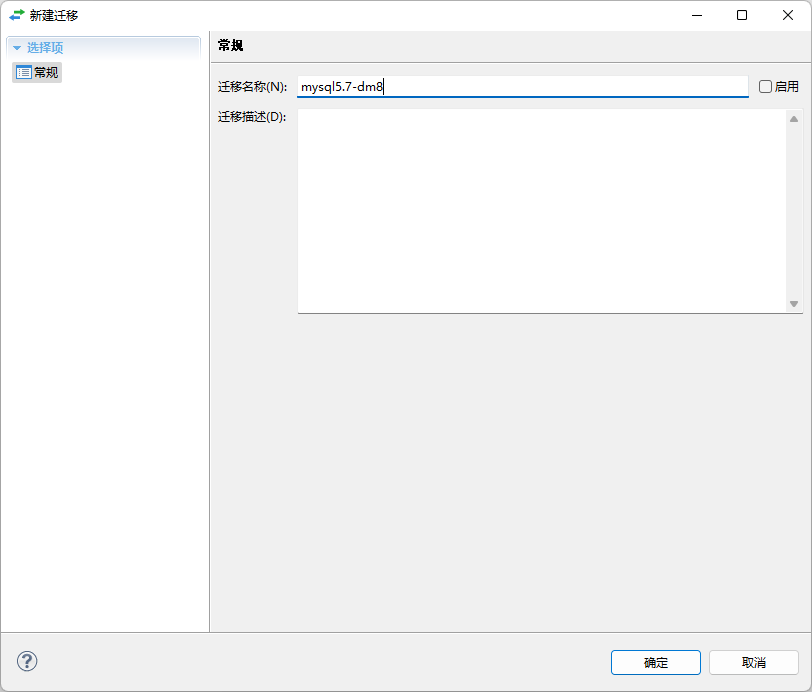Click inside the 迁移描述 text area
Viewport: 812px width, 692px height.
pyautogui.click(x=542, y=211)
